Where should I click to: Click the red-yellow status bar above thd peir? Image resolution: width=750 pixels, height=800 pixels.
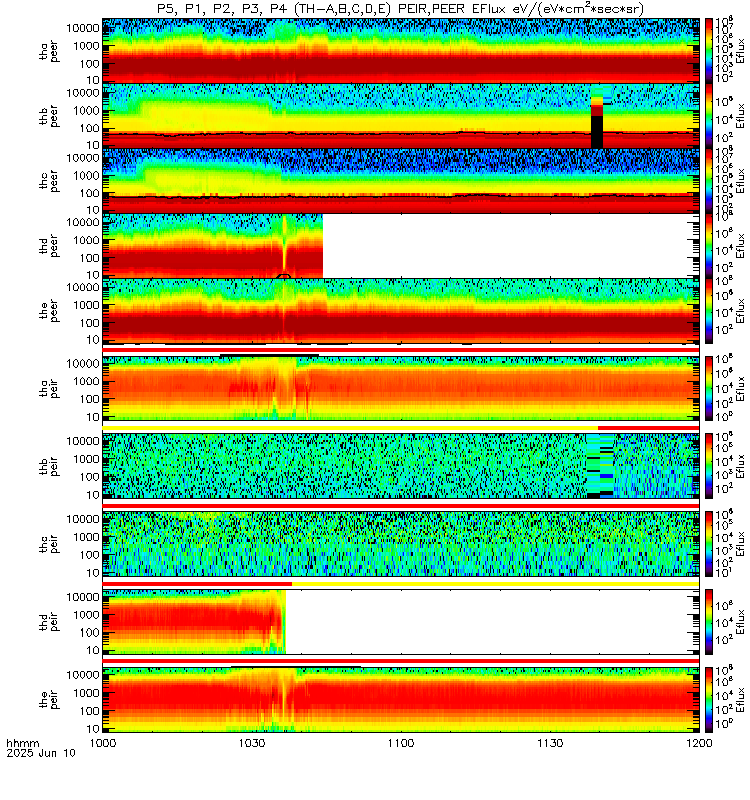point(401,584)
